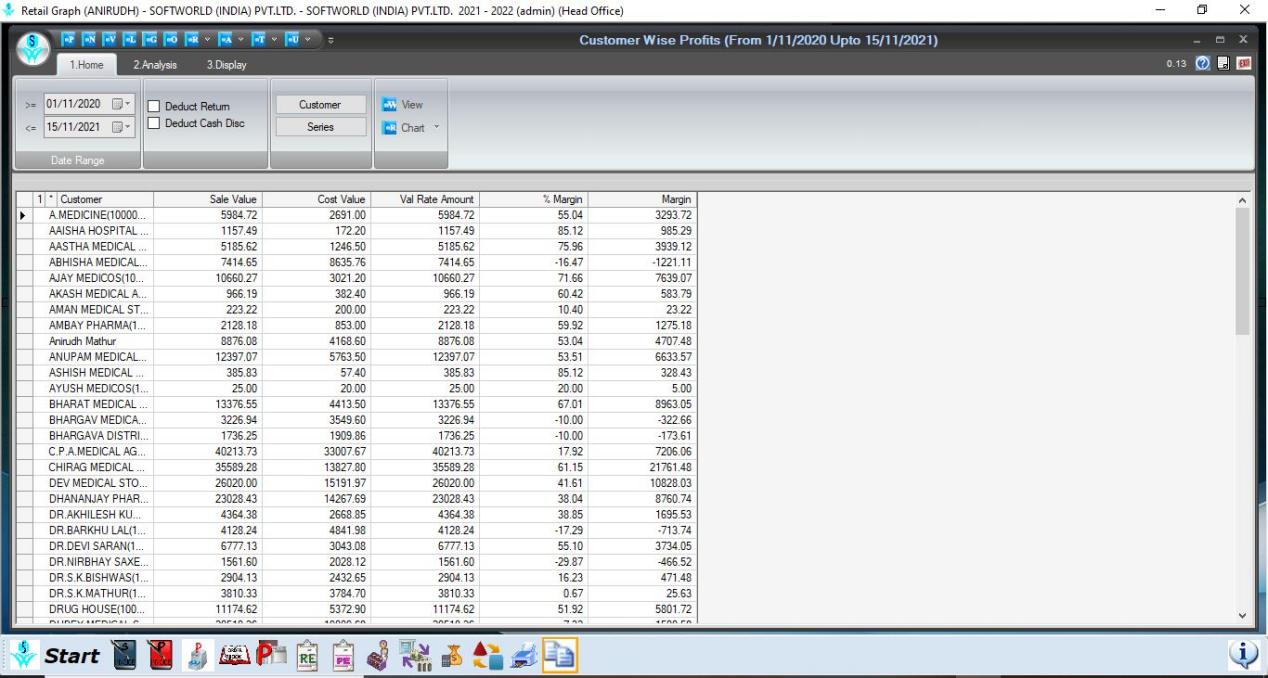Sort by the Cost Value column header
This screenshot has height=678, width=1268.
click(x=316, y=199)
